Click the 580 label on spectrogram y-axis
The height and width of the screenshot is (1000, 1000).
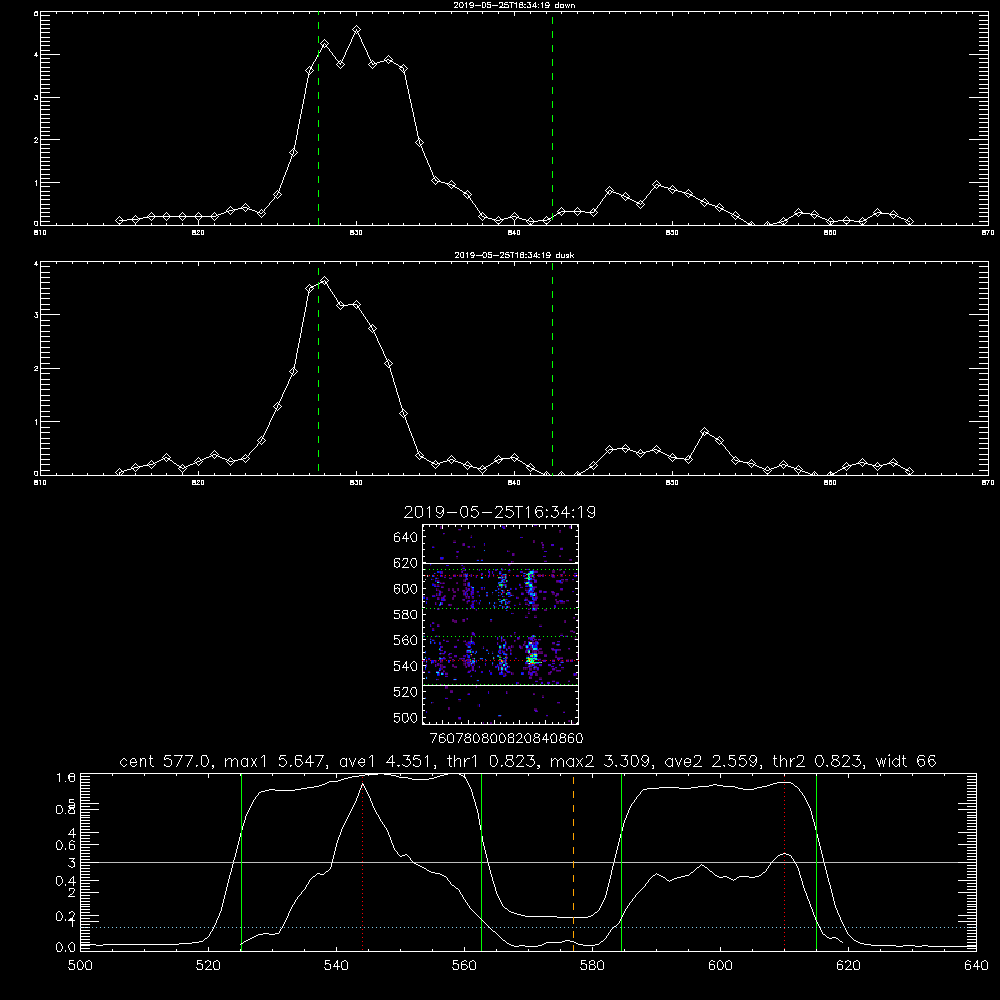coord(406,614)
